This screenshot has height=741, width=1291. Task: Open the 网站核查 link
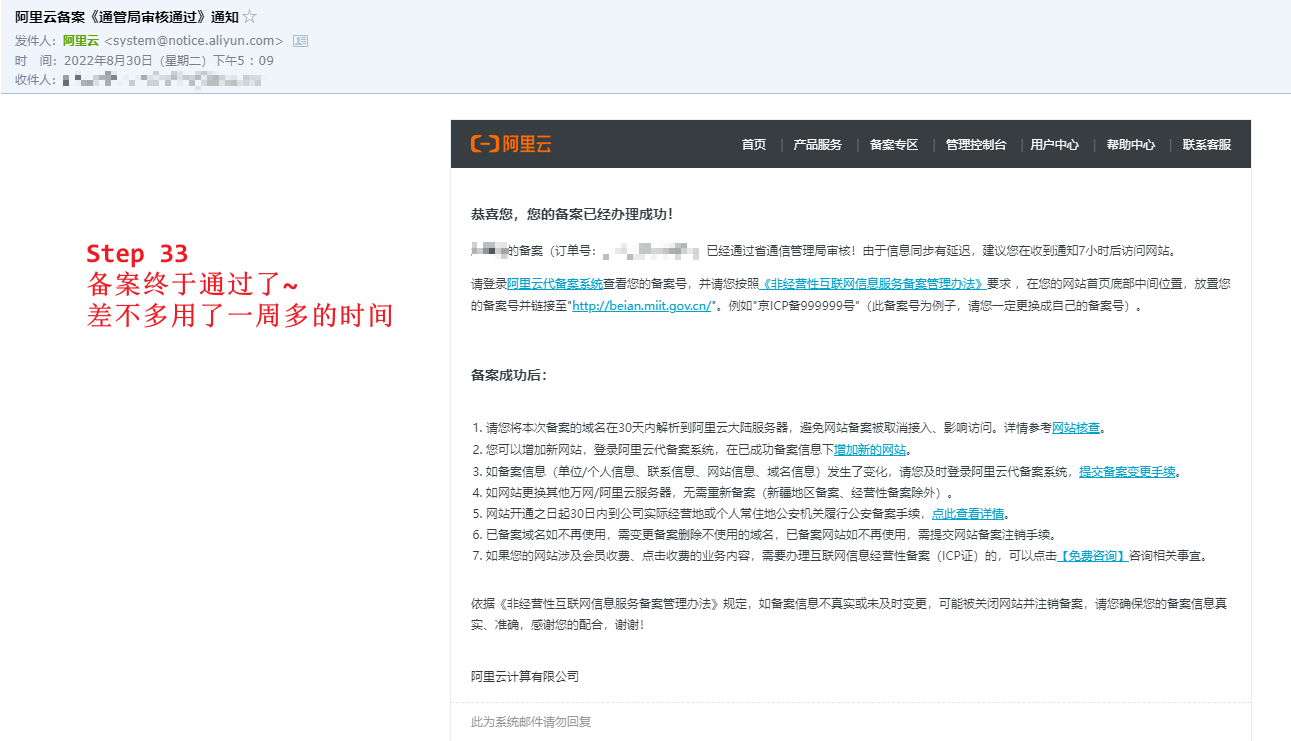(1076, 428)
